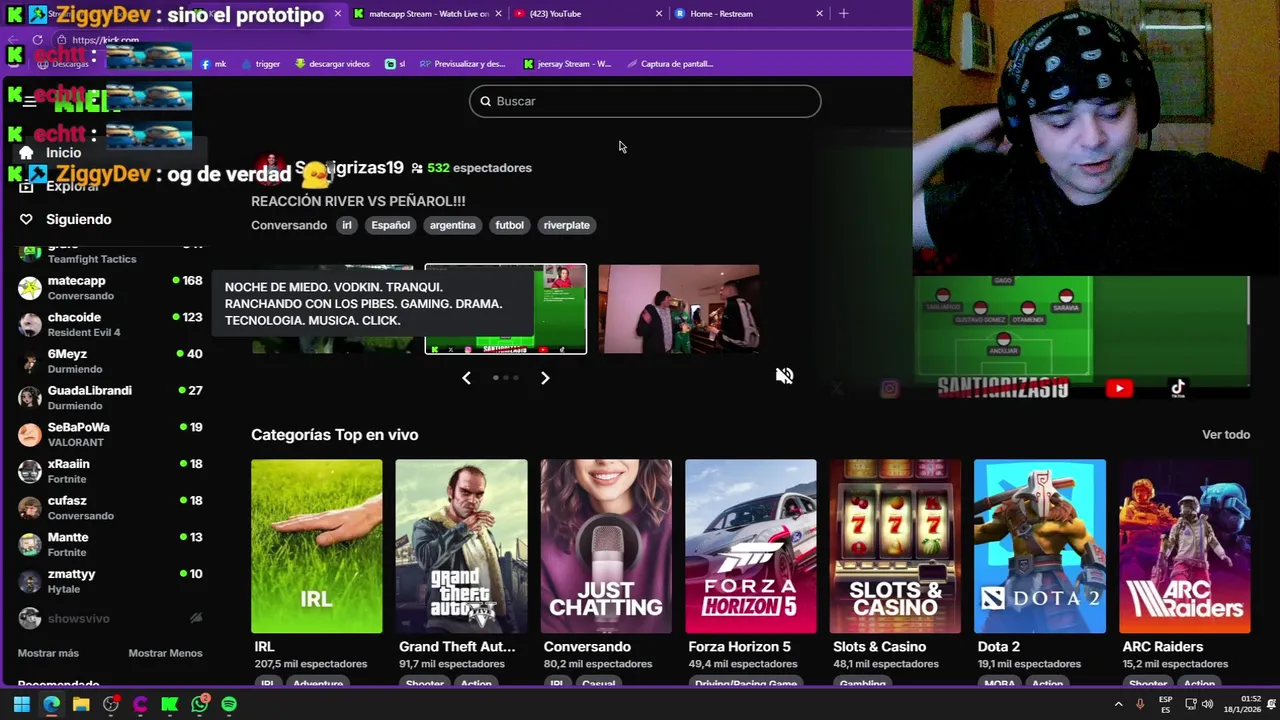1280x720 pixels.
Task: Click the Inicio home icon
Action: 26,153
